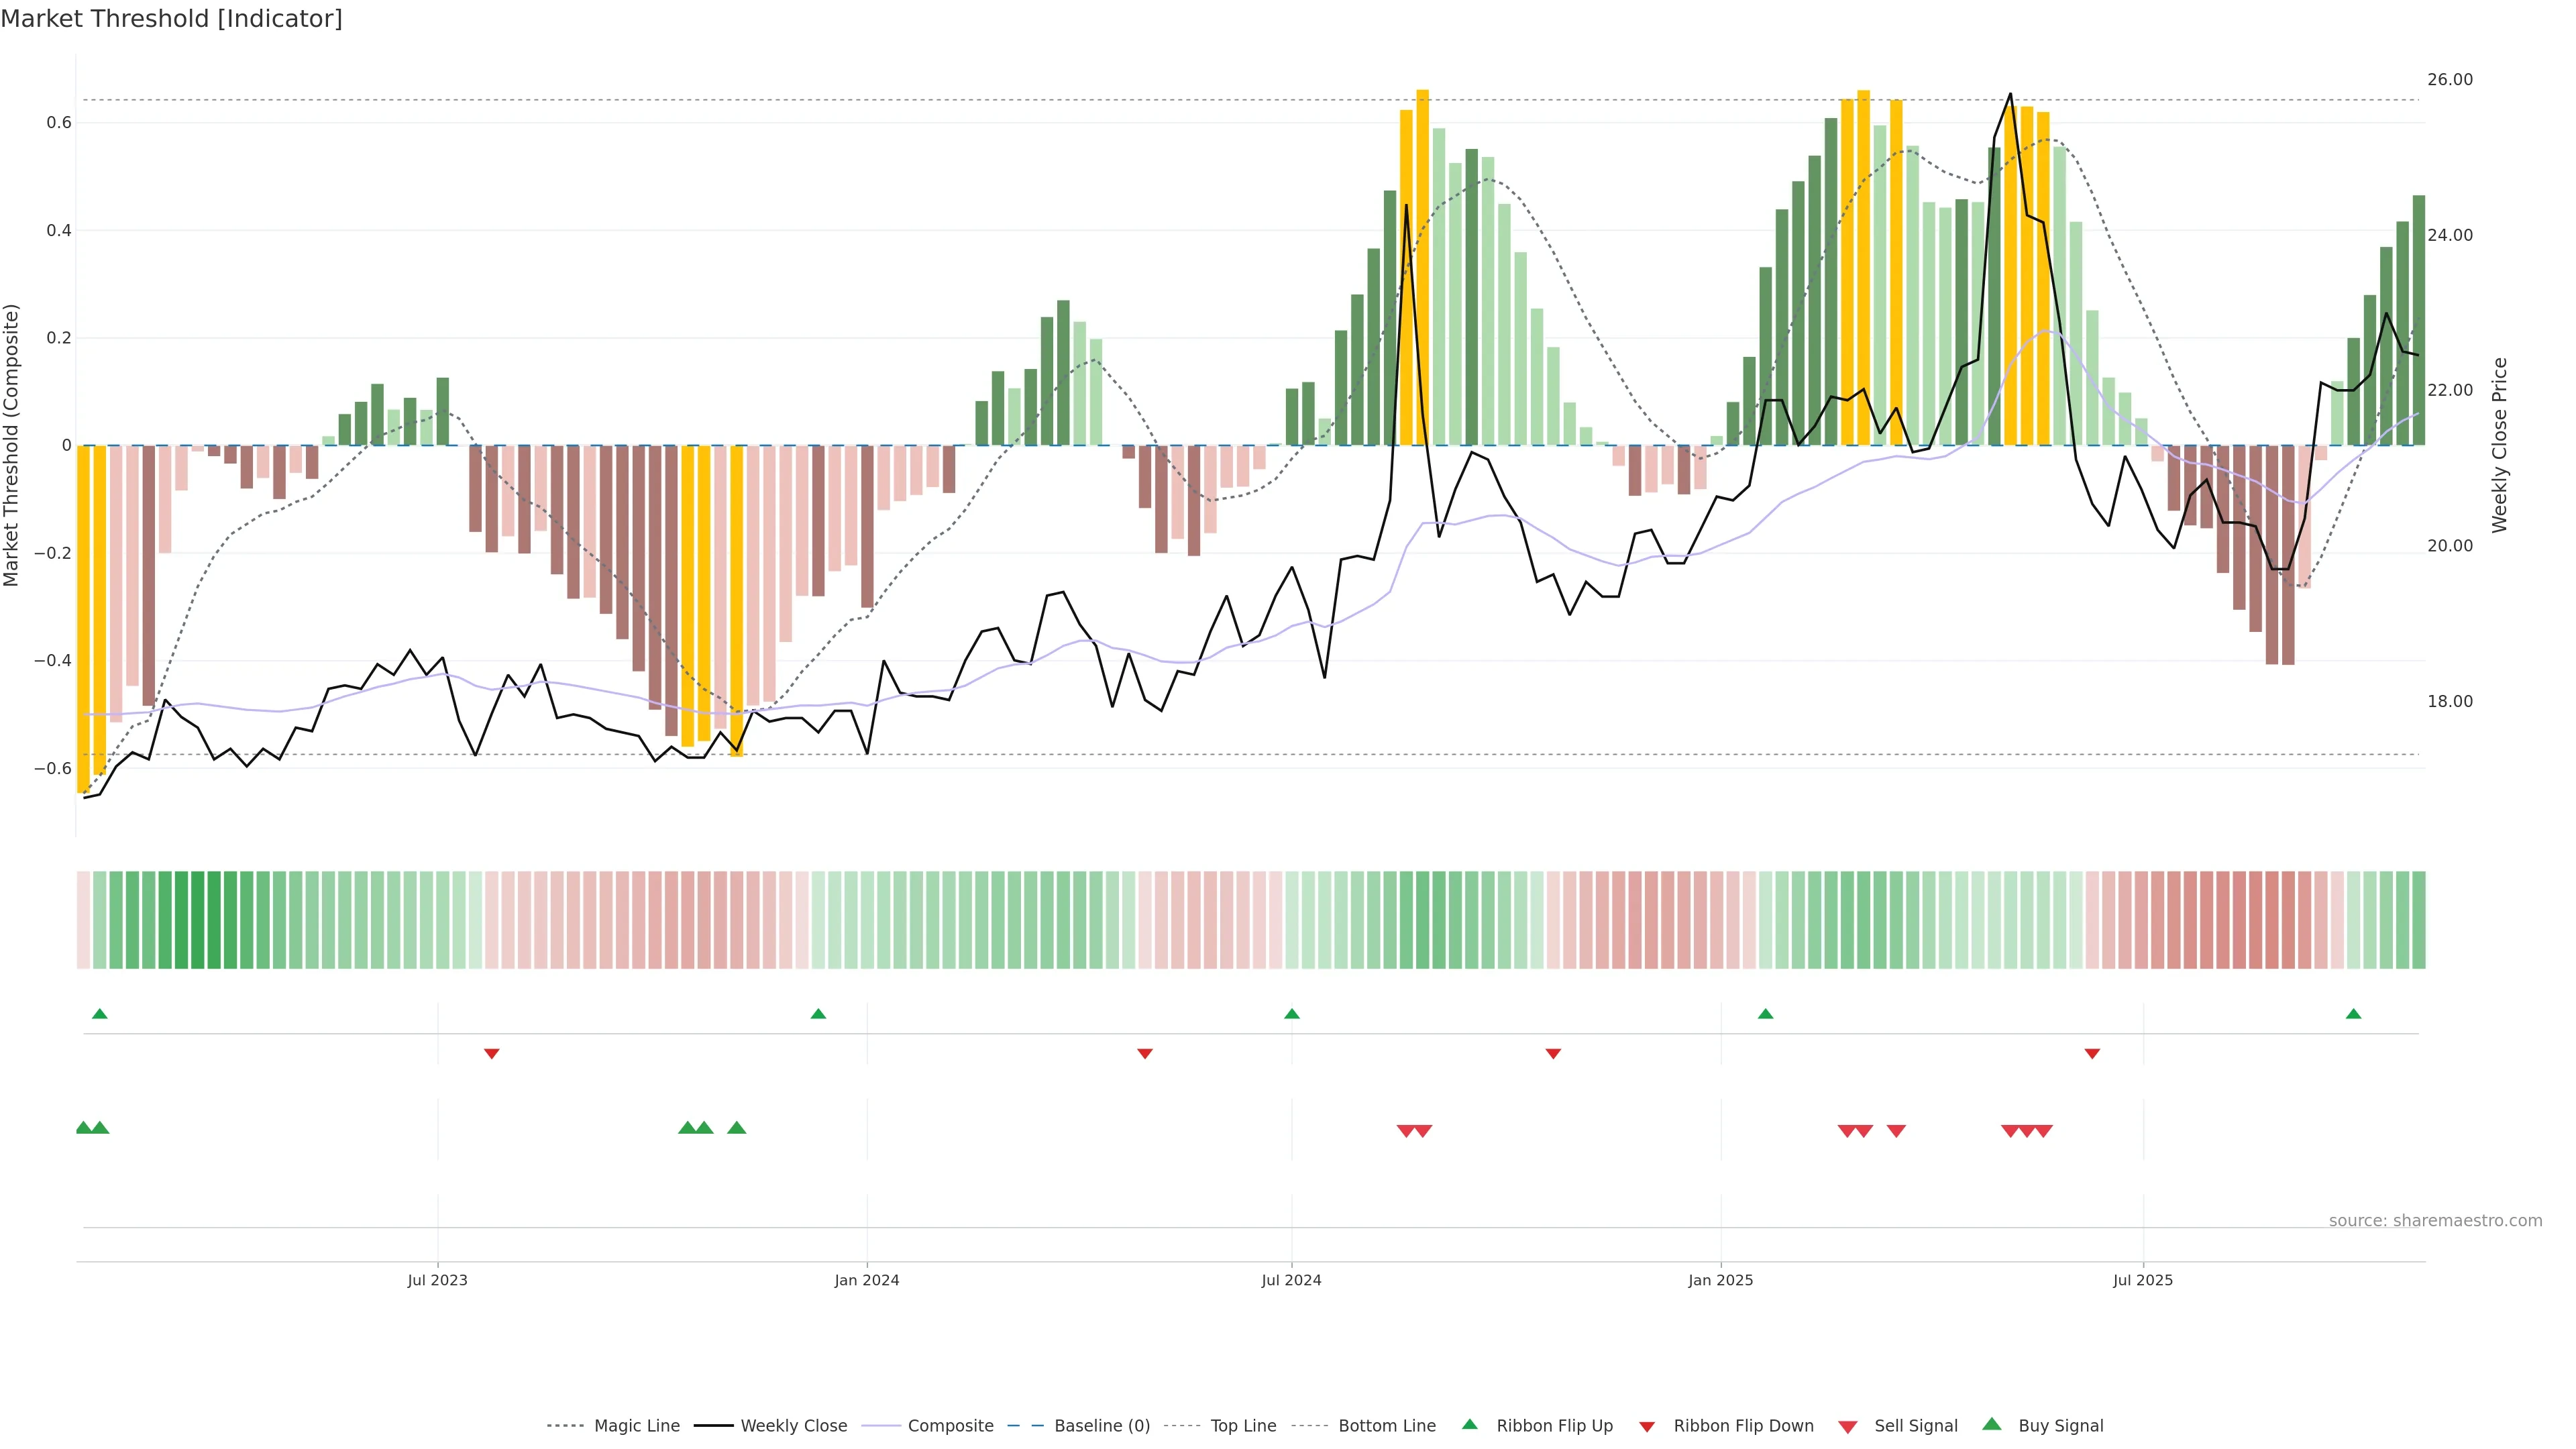Viewport: 2576px width, 1449px height.
Task: Click the ribbon flip down marker after Jul 2023
Action: 491,1053
